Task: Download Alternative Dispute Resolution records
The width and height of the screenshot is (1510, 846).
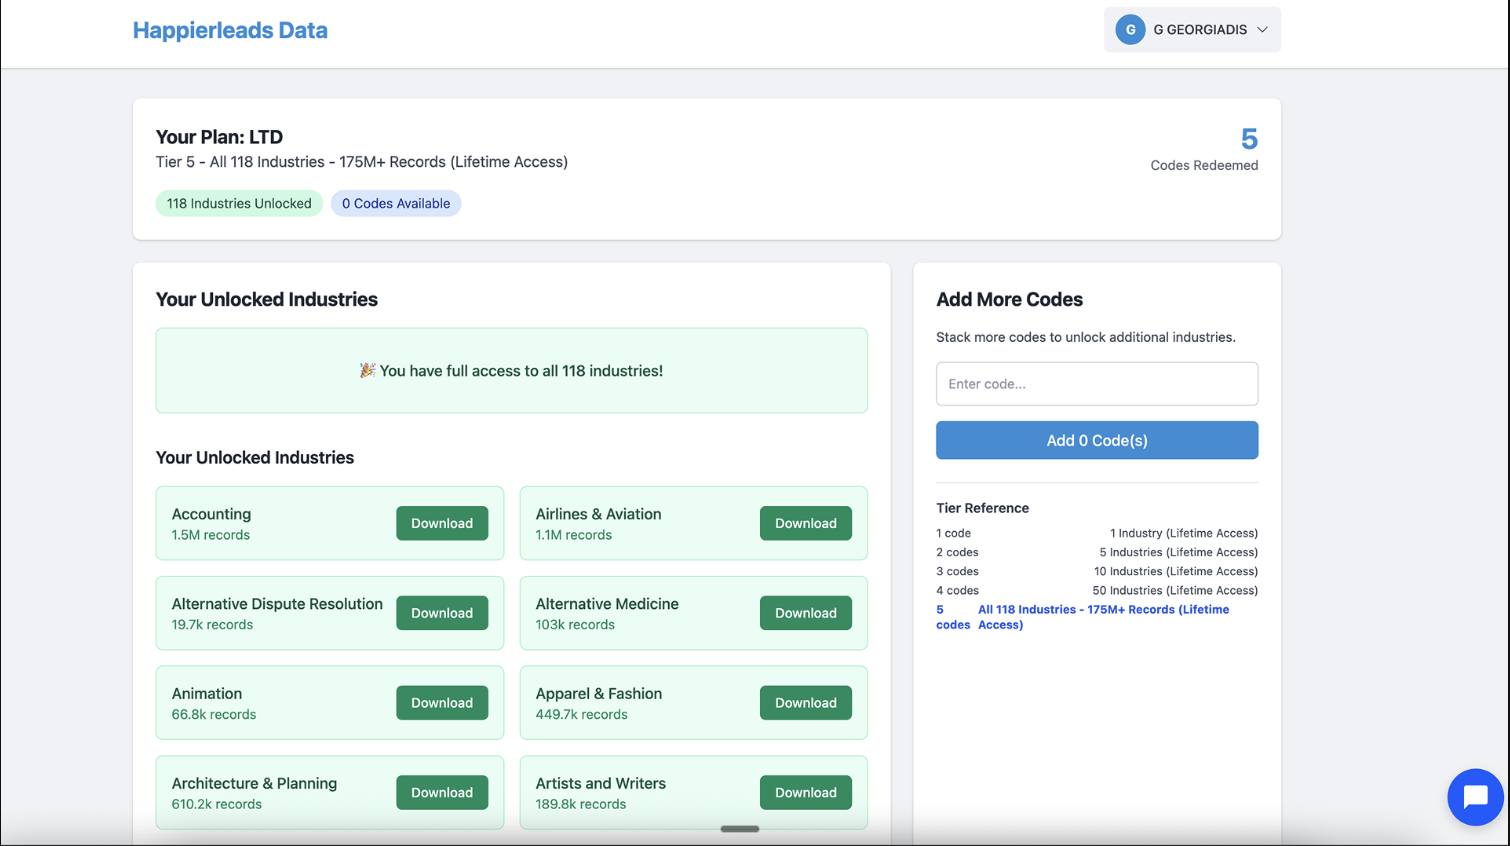Action: (x=442, y=613)
